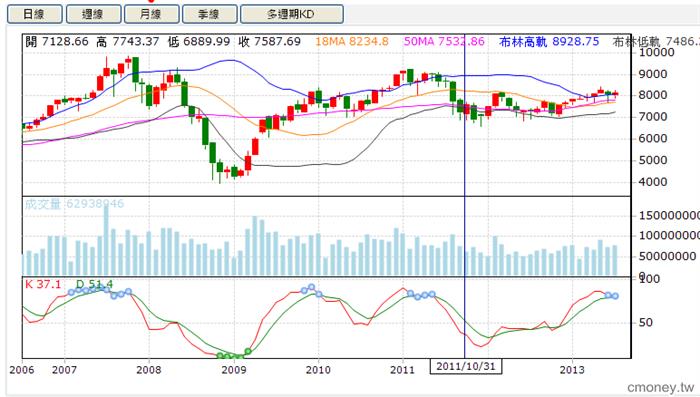Switch to the 日線 daily chart tab
Viewport: 700px width, 397px height.
point(34,14)
